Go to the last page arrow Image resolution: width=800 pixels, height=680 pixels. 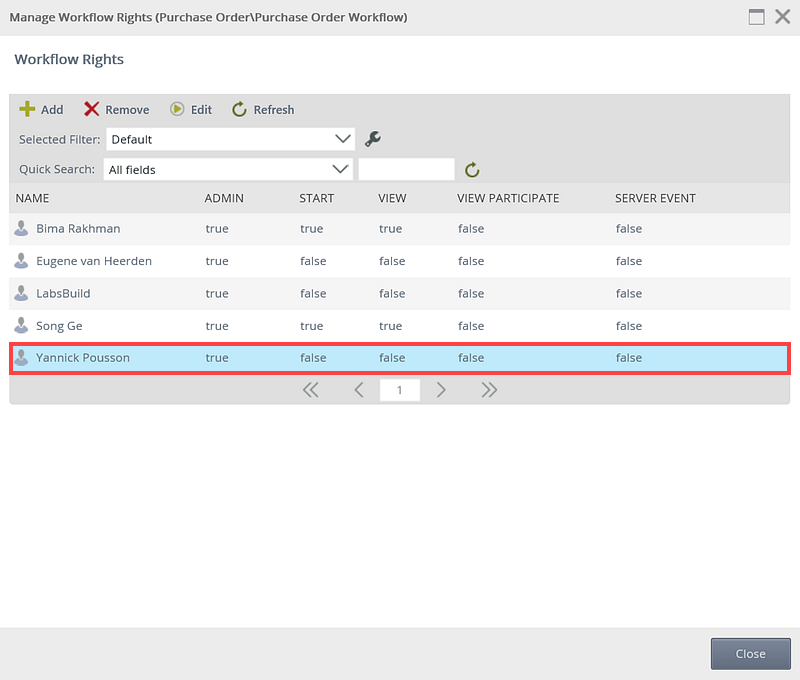[x=489, y=390]
